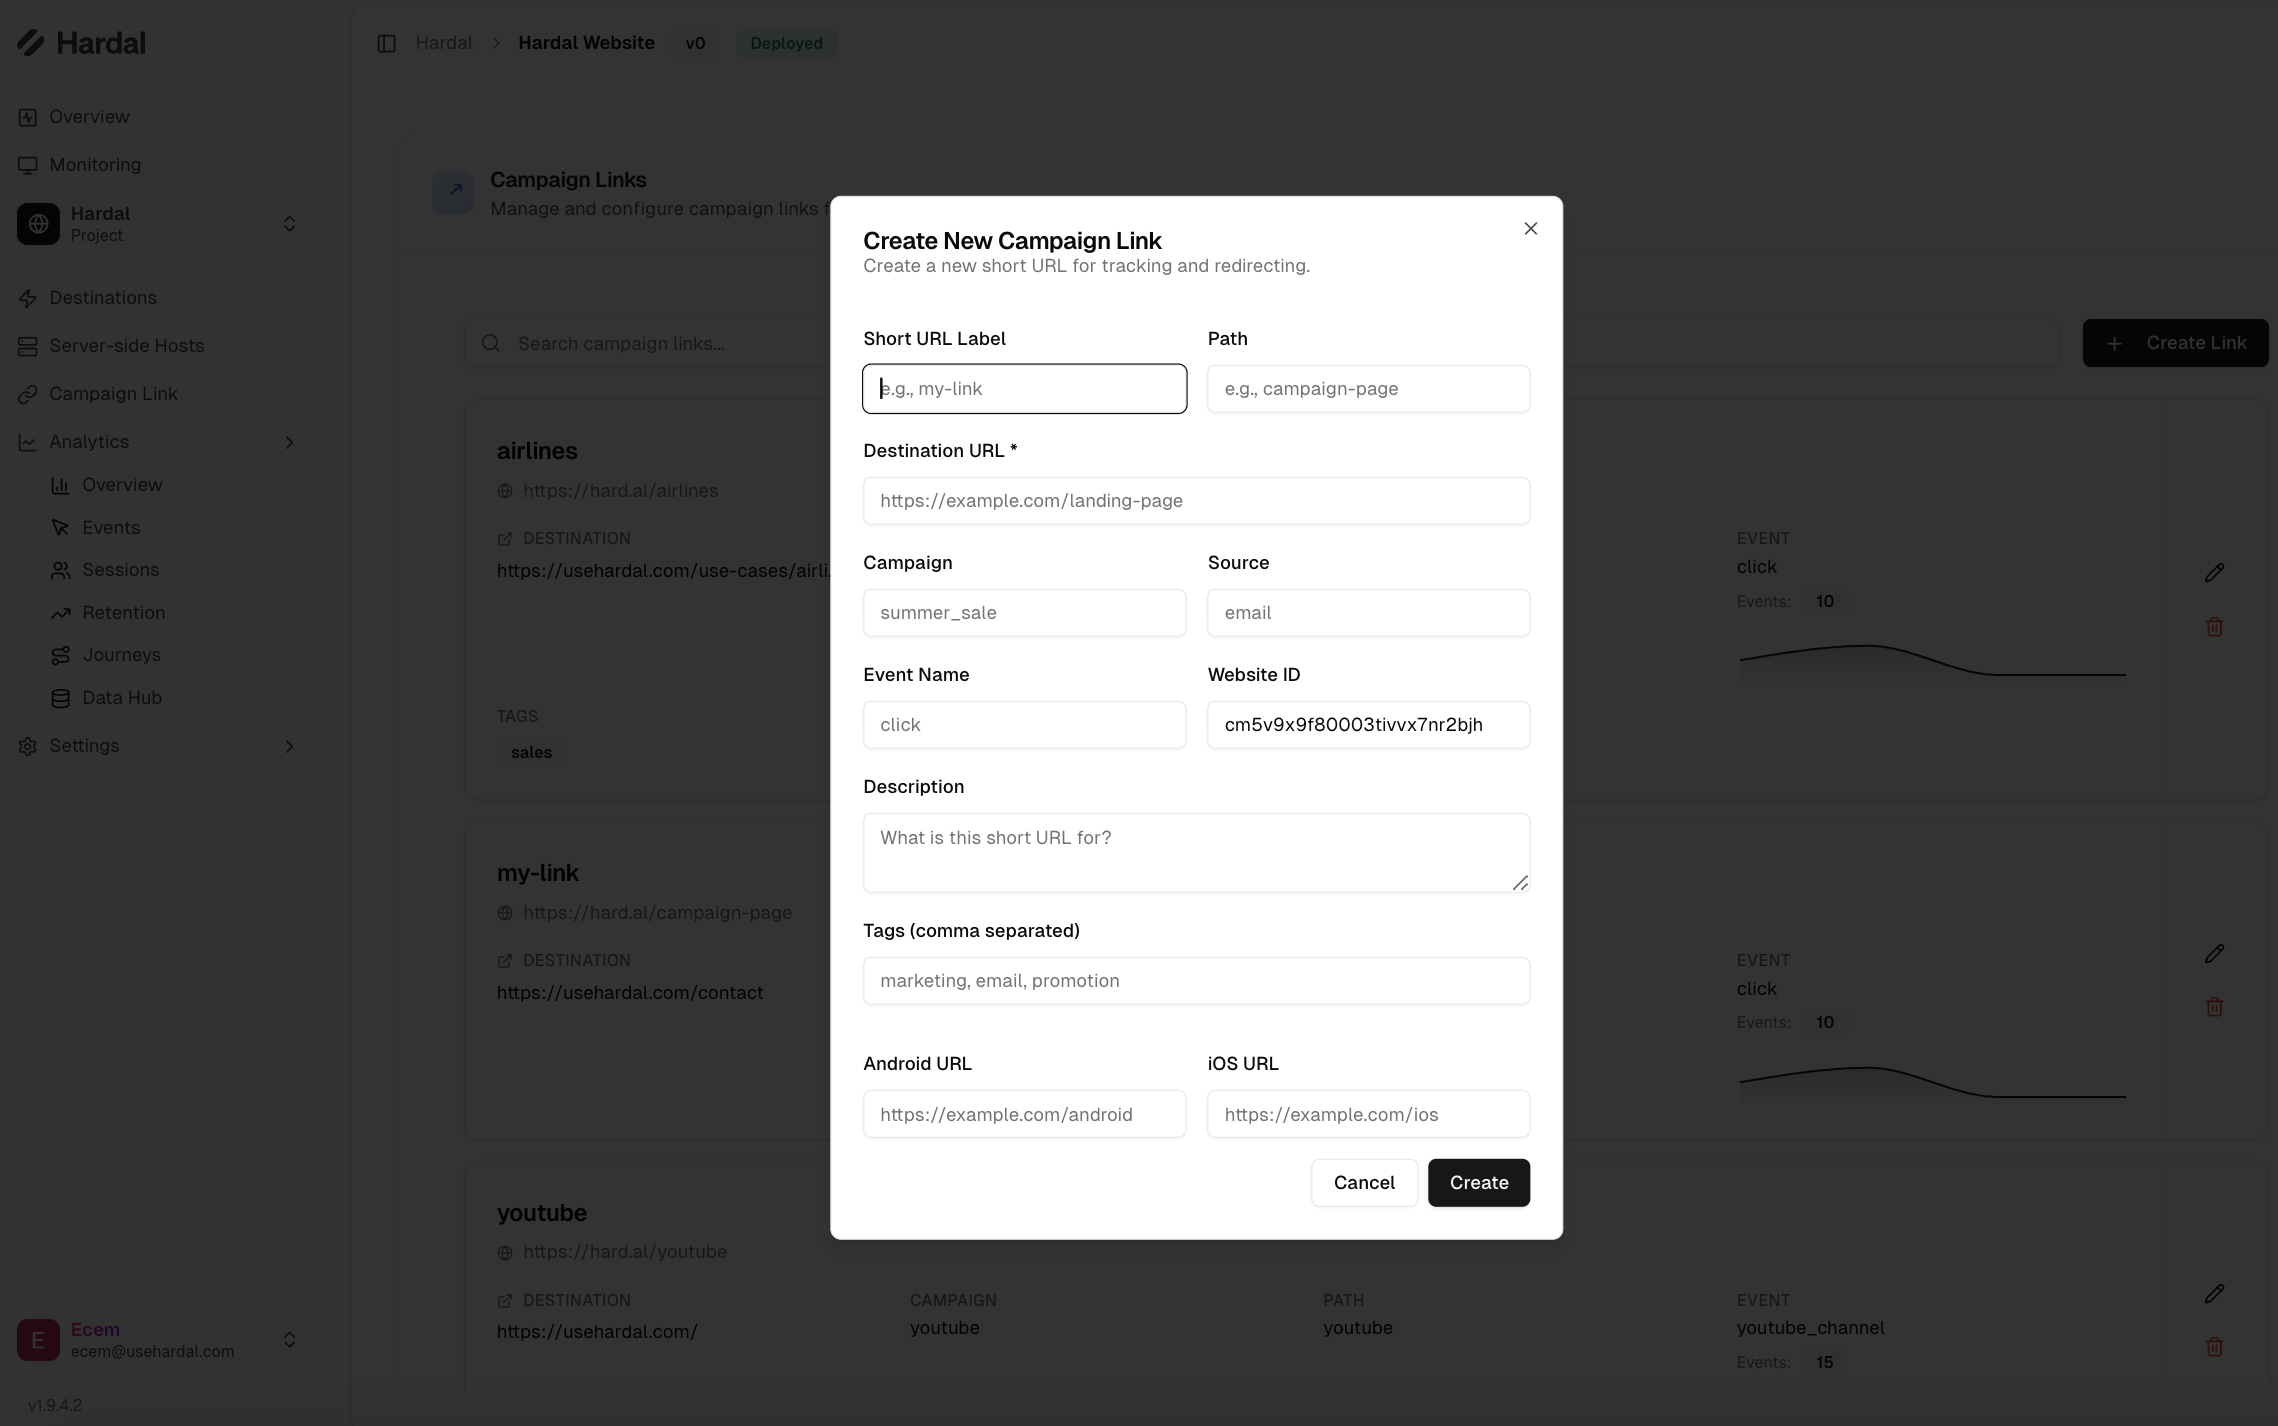
Task: Toggle the sidebar panel icon
Action: click(x=387, y=43)
